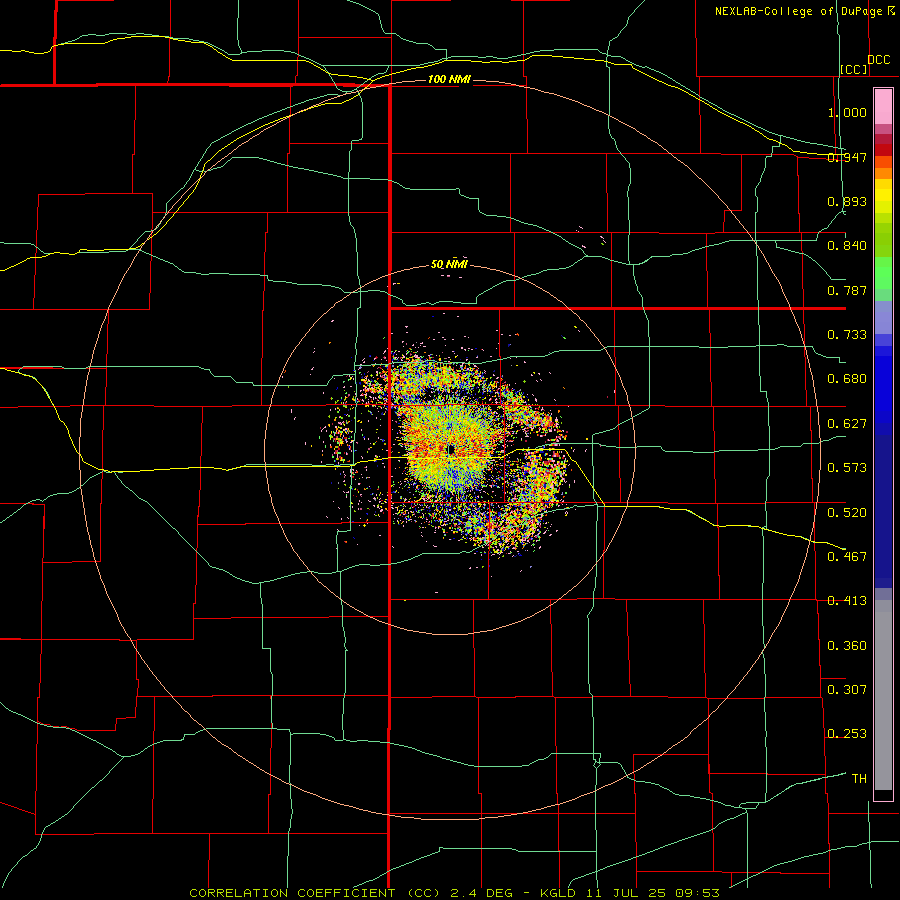Select the 1.000 legend value
900x900 pixels.
point(847,112)
